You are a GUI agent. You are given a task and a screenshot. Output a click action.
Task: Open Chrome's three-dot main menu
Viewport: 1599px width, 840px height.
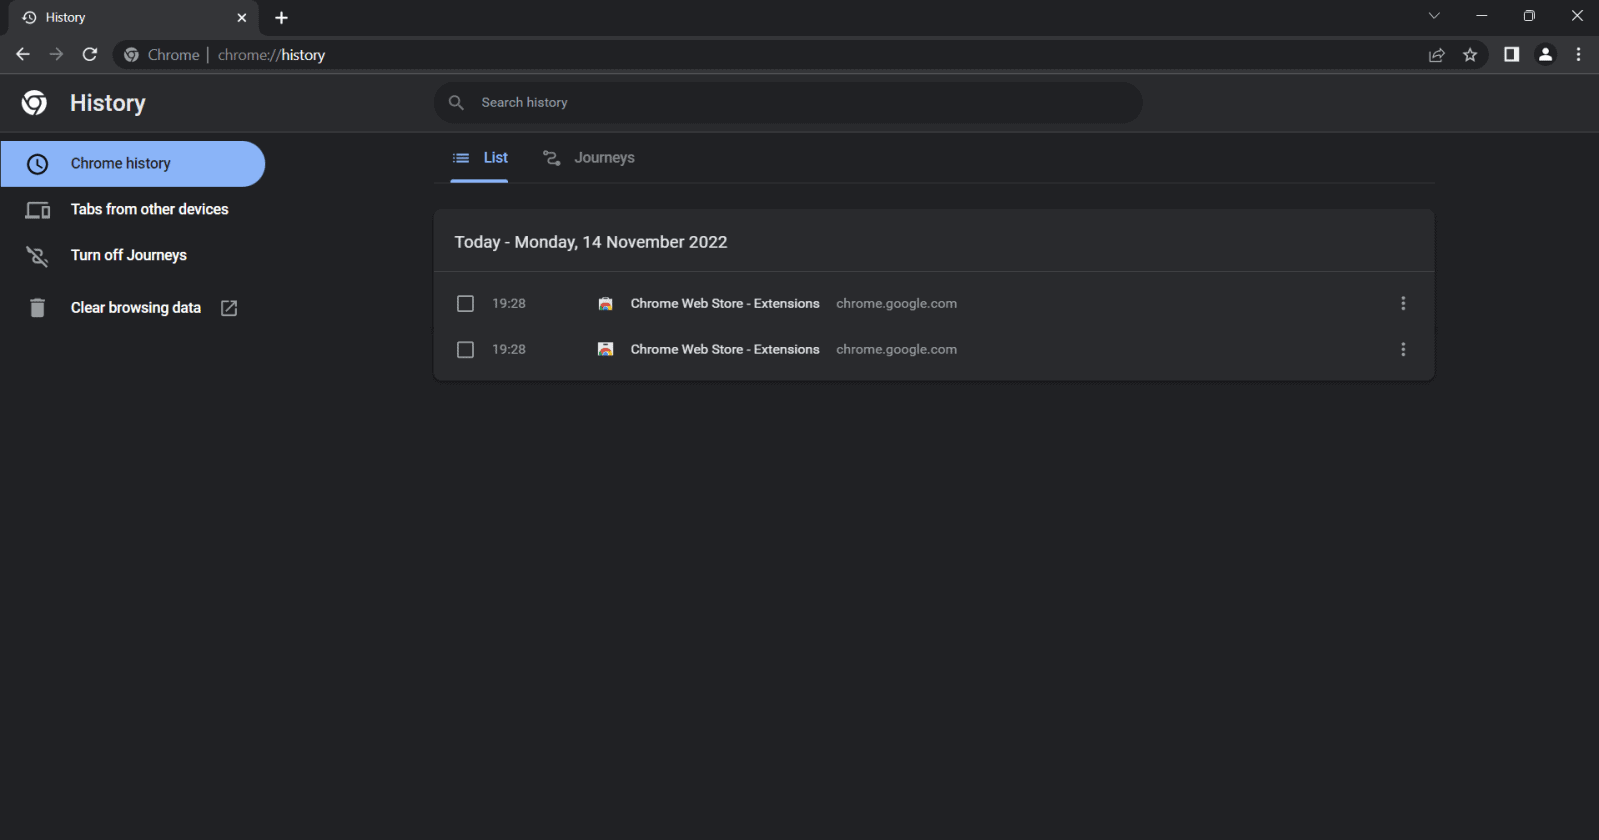point(1578,55)
